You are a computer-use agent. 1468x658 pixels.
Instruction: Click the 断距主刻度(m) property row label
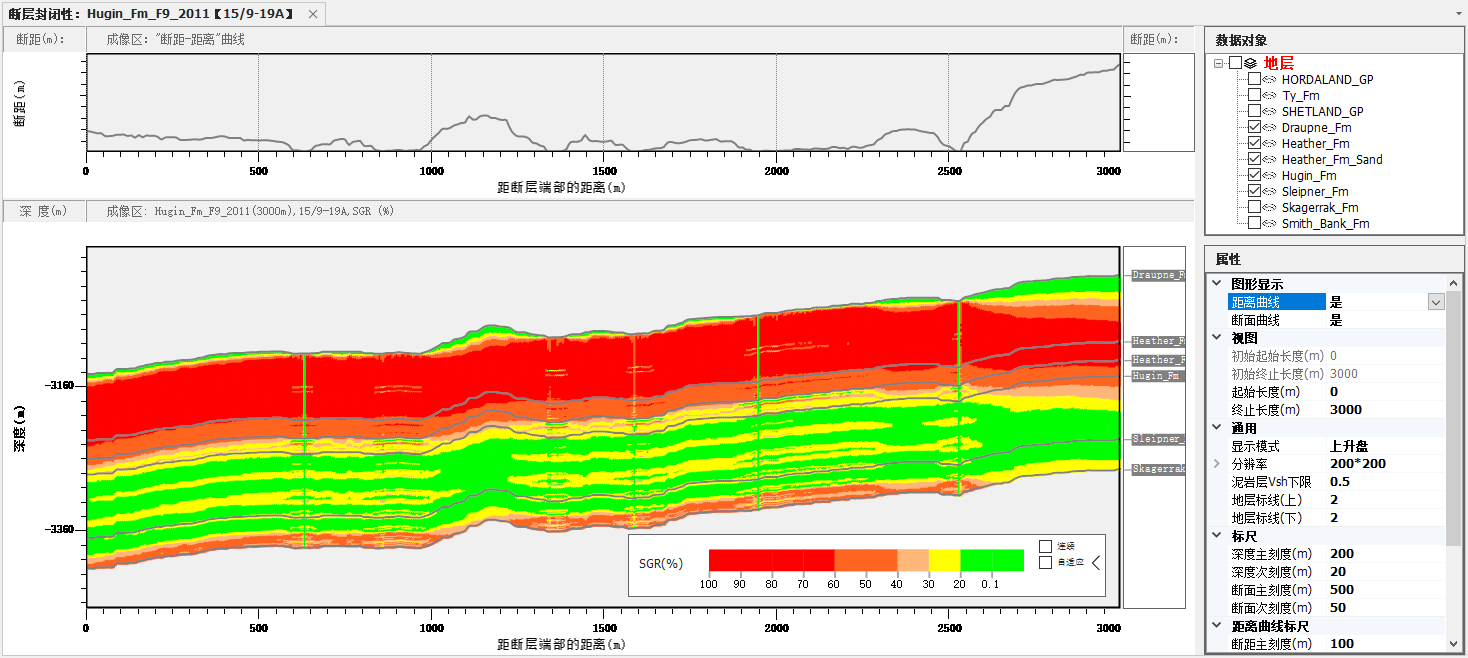pos(1273,644)
